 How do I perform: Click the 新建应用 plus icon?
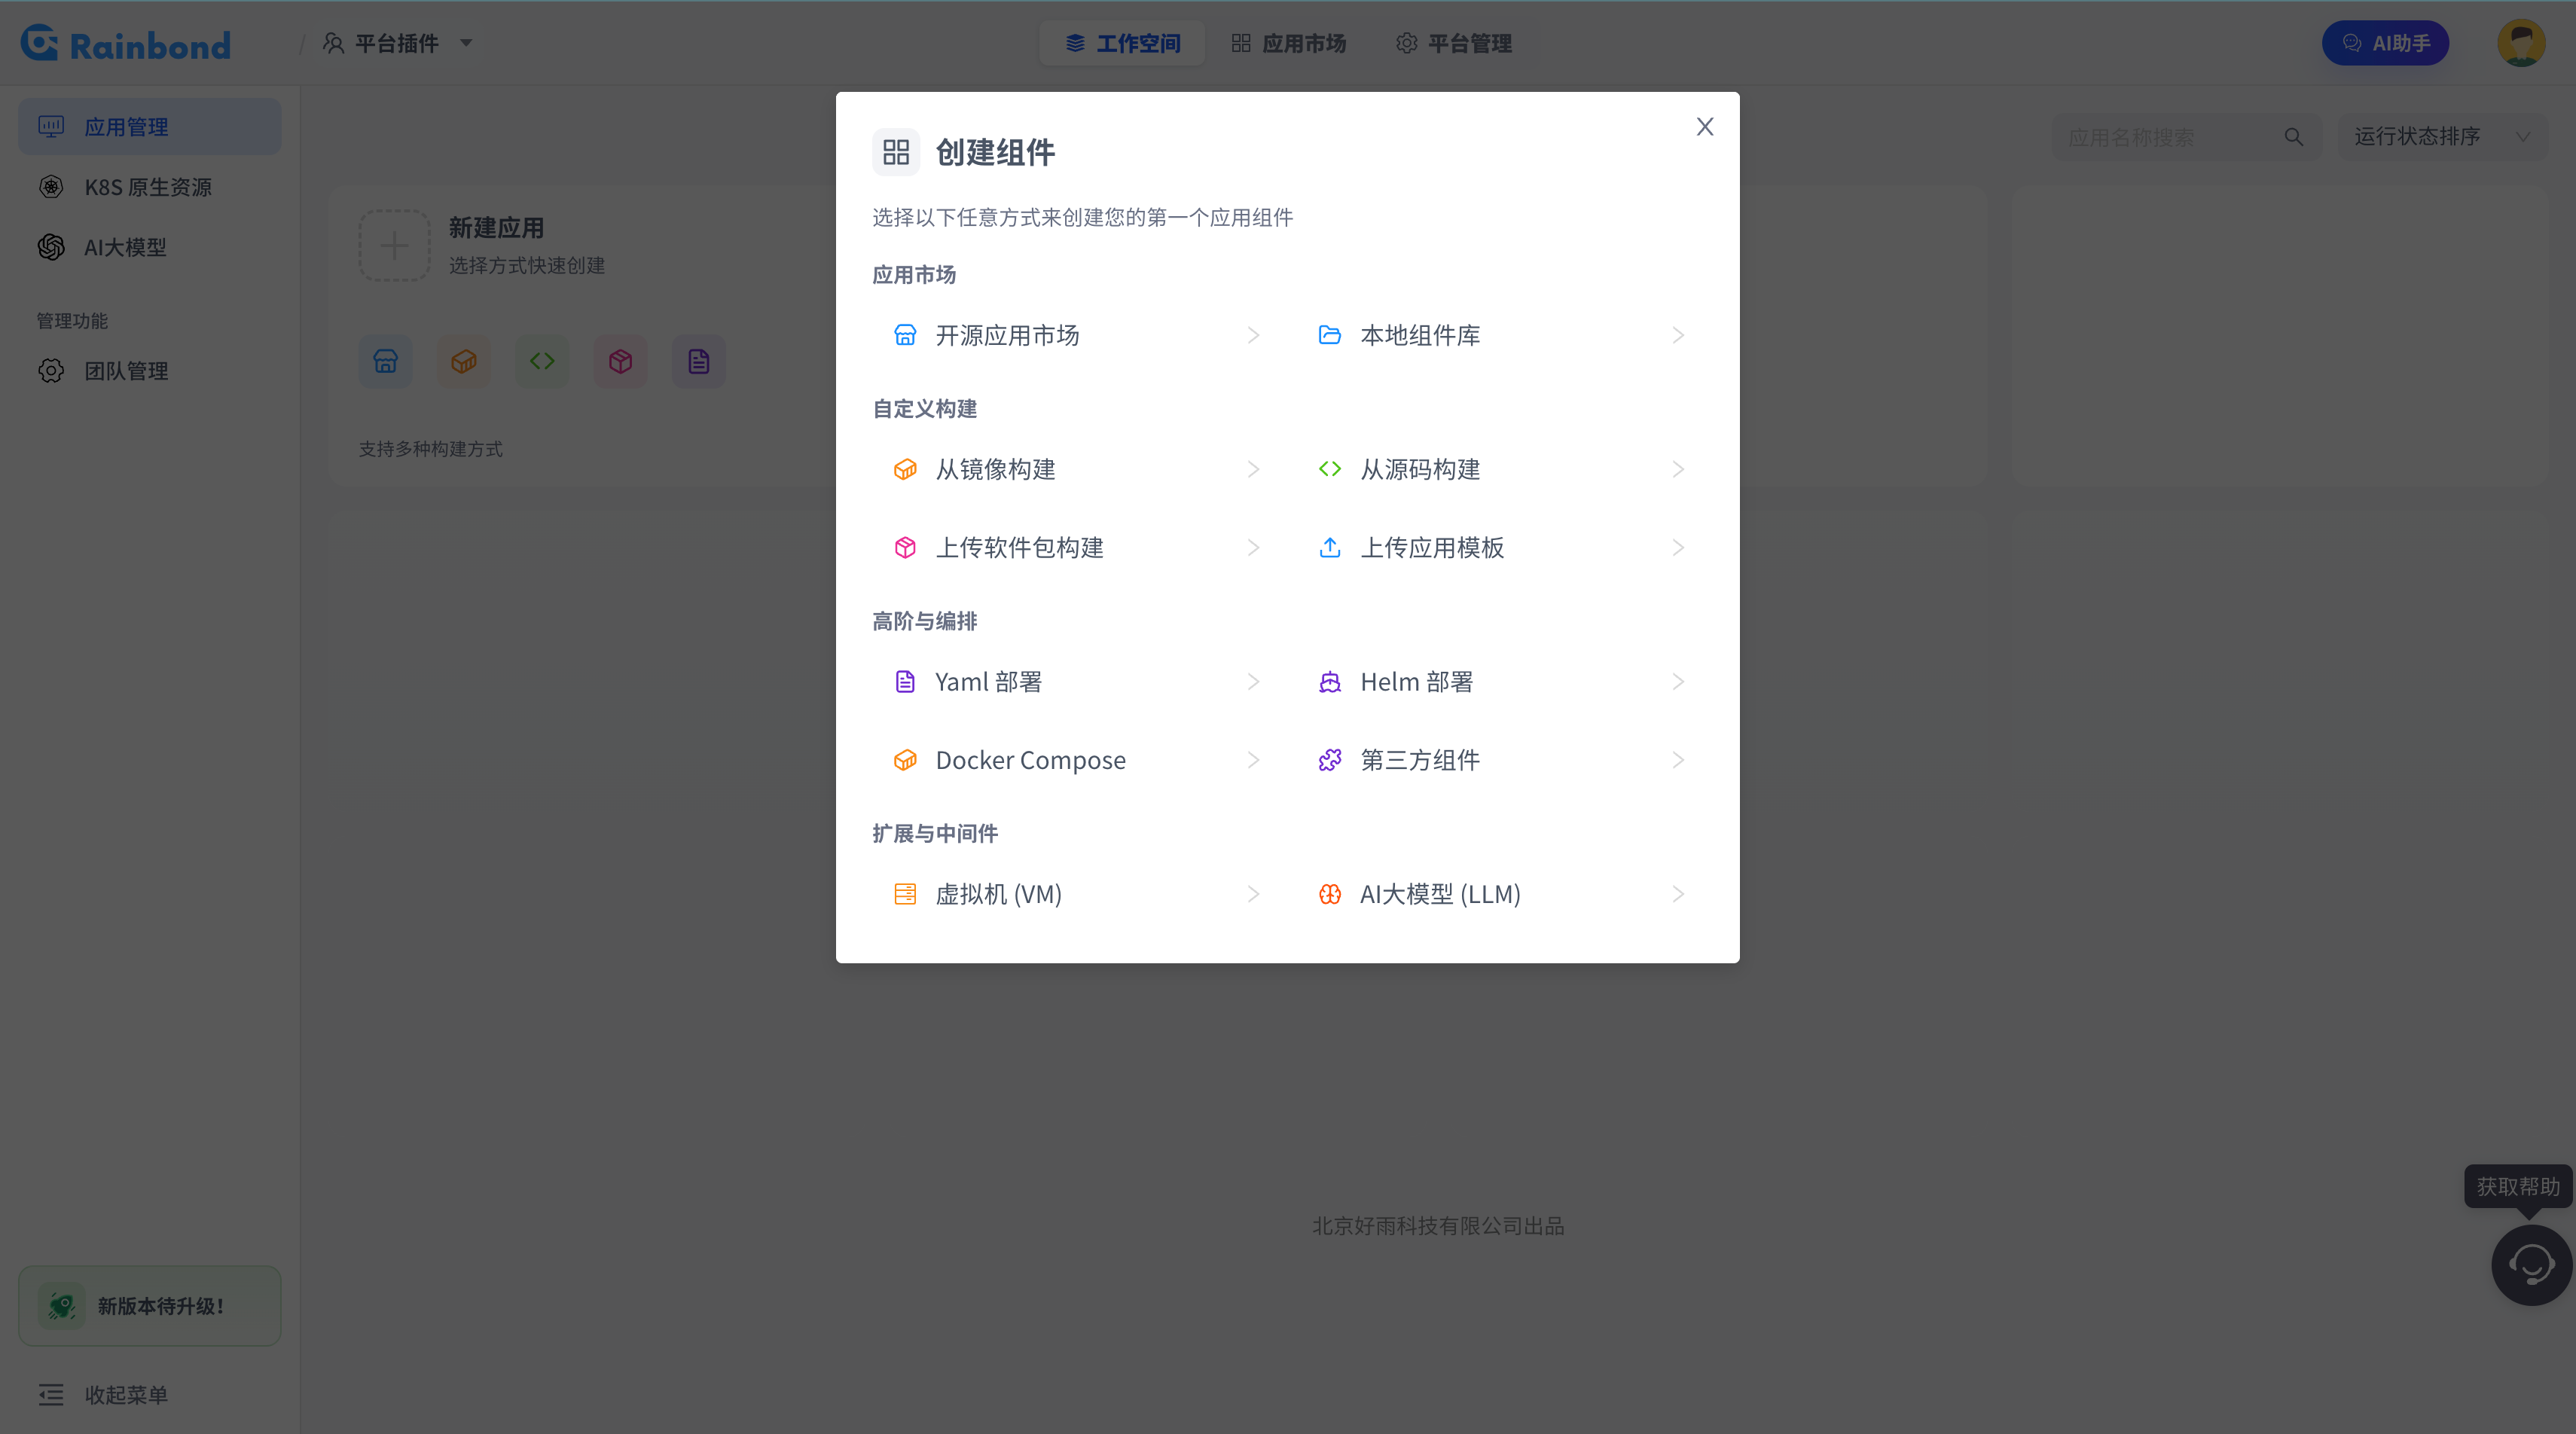[394, 246]
